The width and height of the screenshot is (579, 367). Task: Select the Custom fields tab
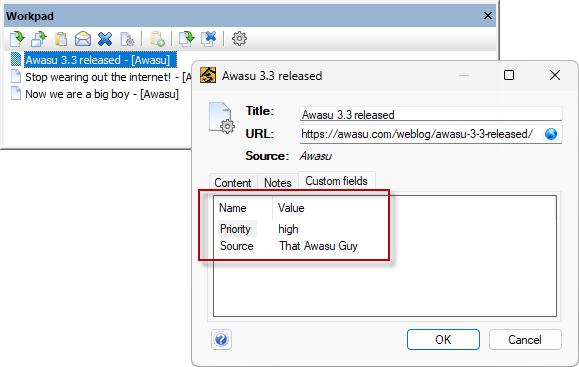coord(337,181)
